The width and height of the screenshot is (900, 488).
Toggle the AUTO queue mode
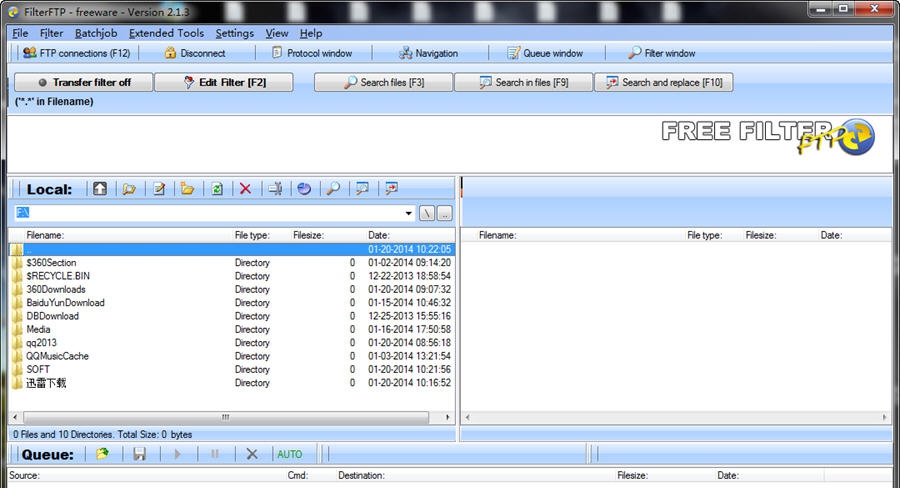(x=290, y=454)
